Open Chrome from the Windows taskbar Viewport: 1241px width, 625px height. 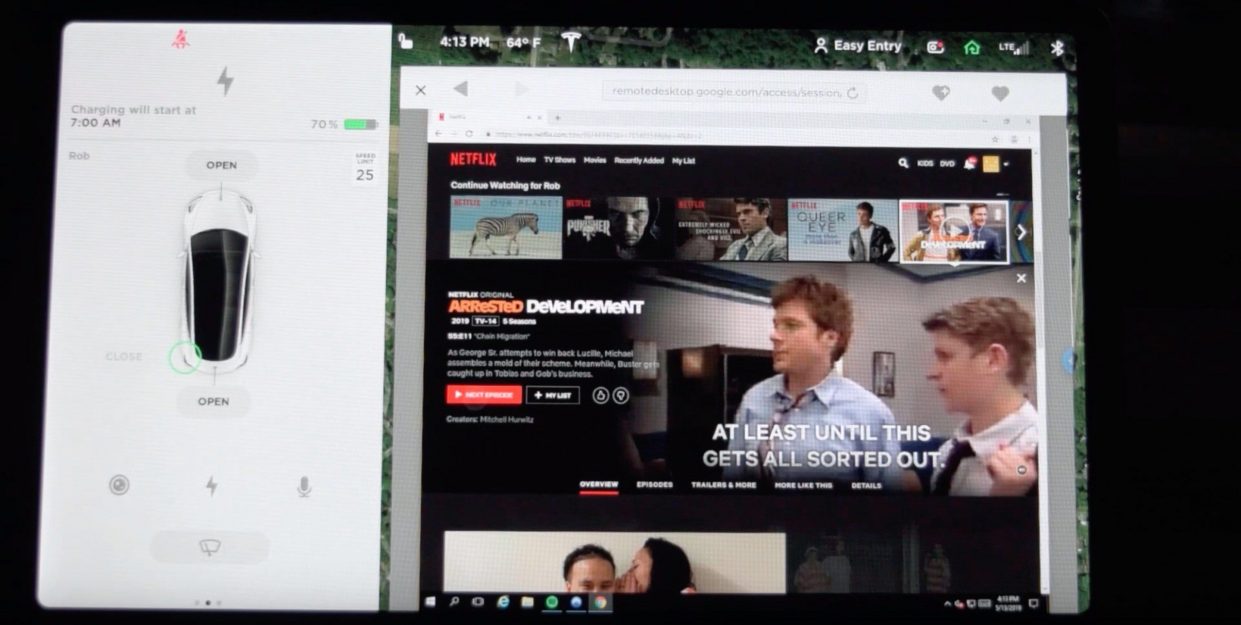pyautogui.click(x=598, y=604)
